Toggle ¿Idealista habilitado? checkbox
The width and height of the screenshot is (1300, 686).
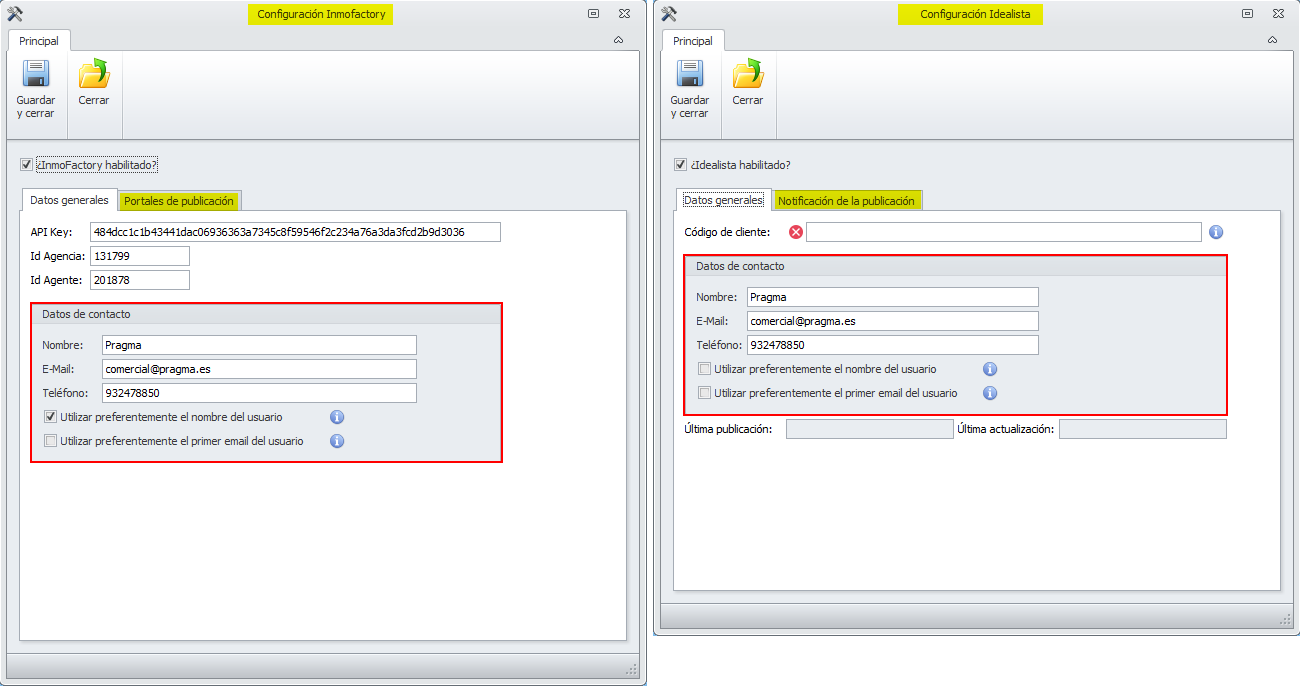[x=680, y=164]
